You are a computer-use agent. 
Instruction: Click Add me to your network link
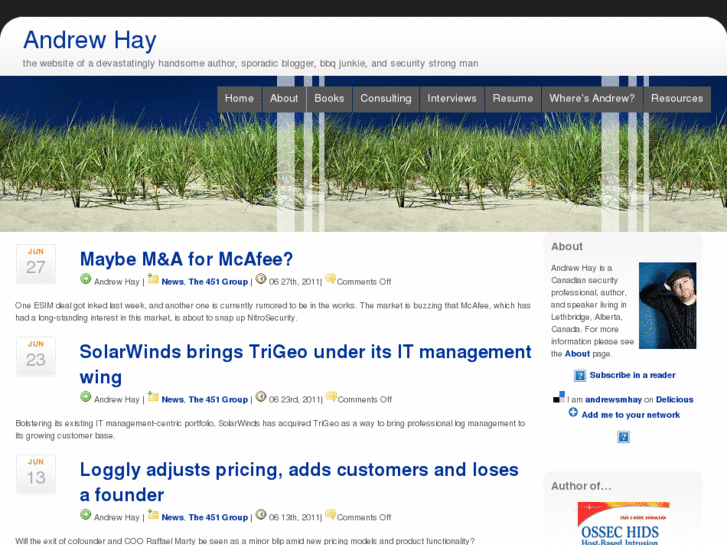(x=631, y=415)
